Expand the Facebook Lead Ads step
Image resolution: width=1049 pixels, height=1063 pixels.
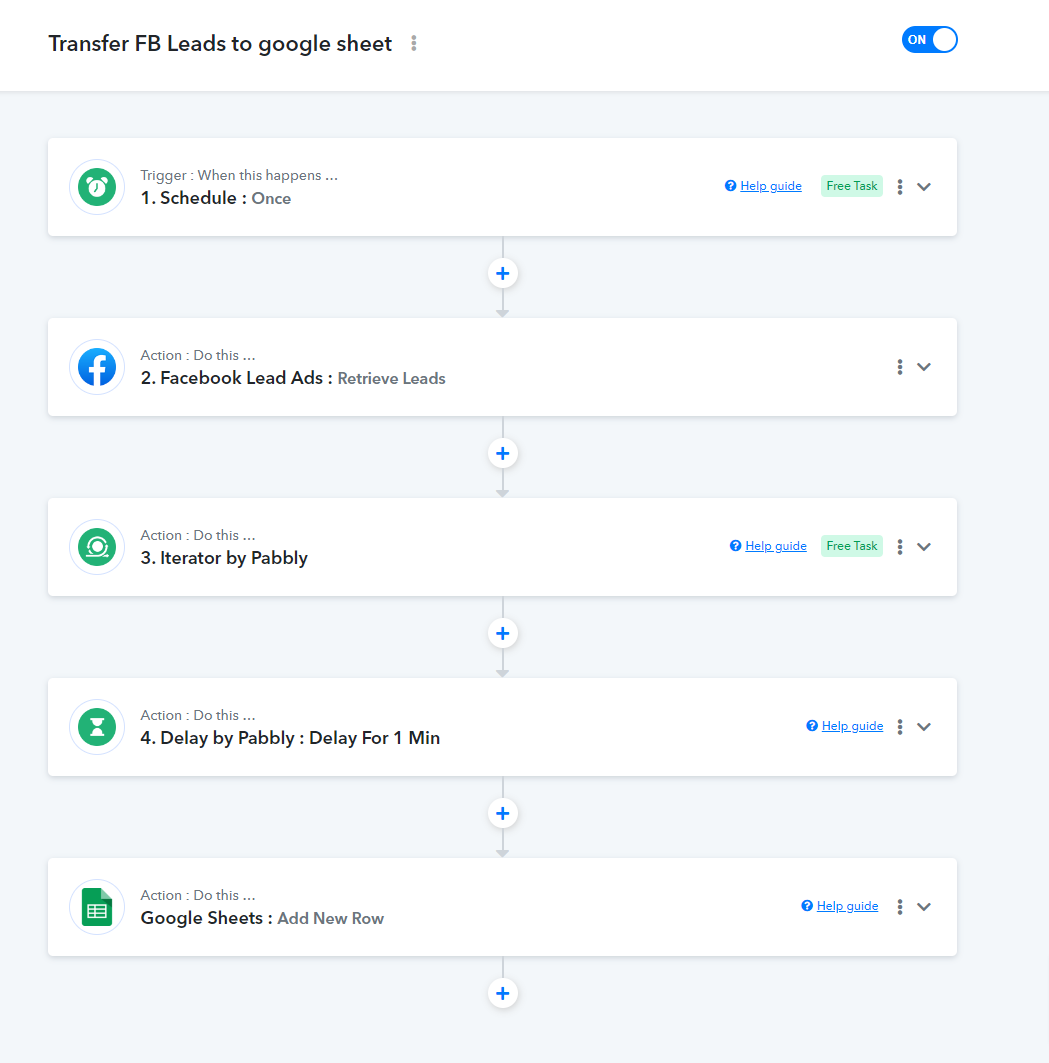[924, 367]
